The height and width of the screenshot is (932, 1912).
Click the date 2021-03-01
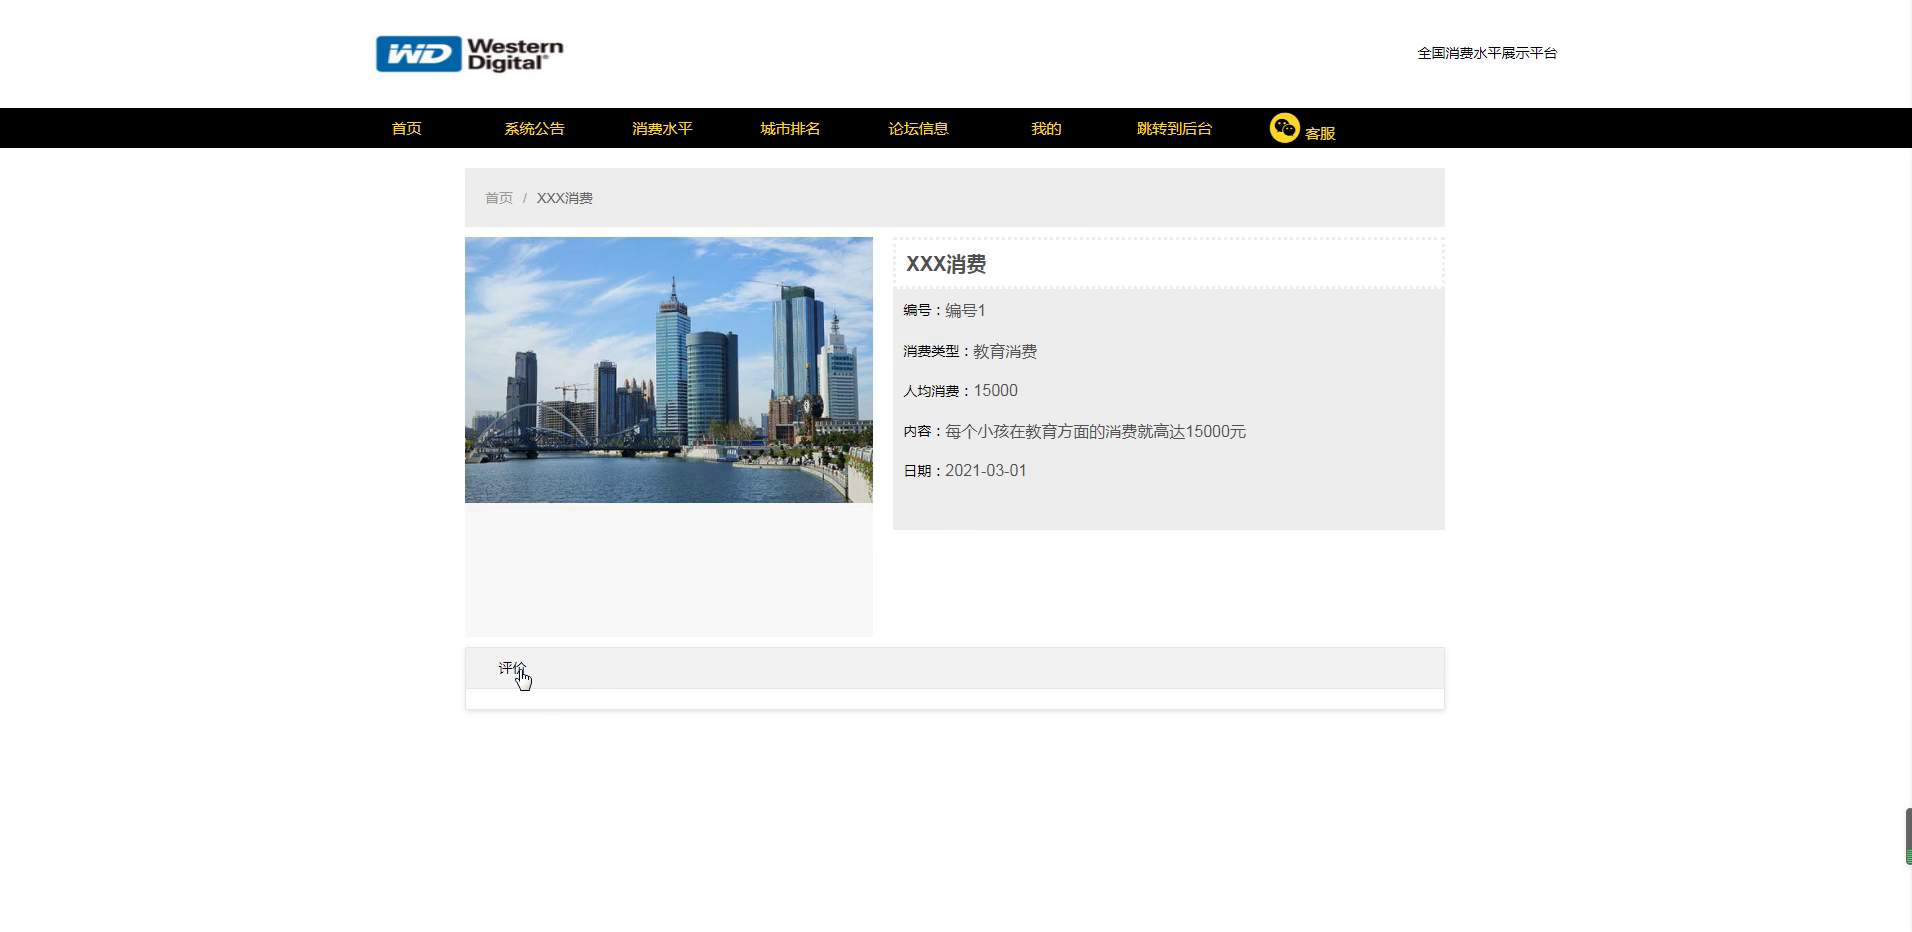pyautogui.click(x=986, y=471)
